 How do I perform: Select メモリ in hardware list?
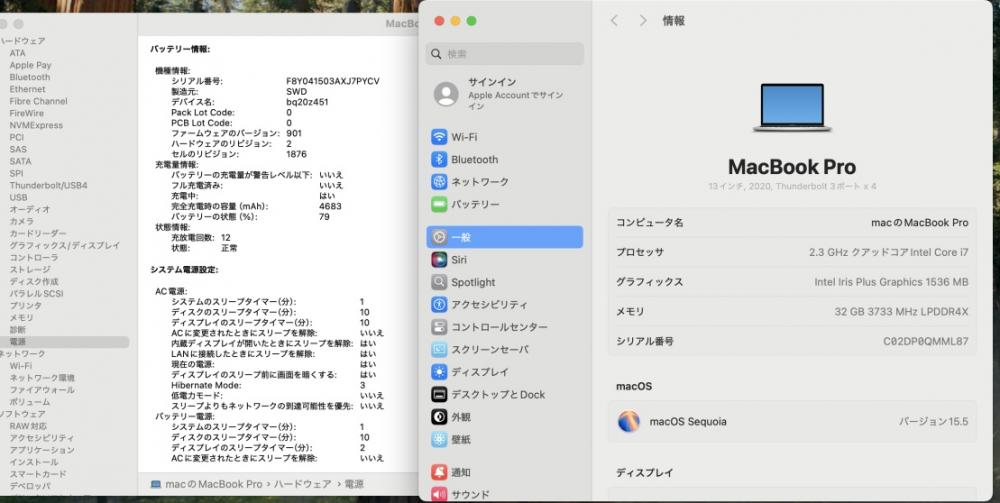tap(22, 317)
